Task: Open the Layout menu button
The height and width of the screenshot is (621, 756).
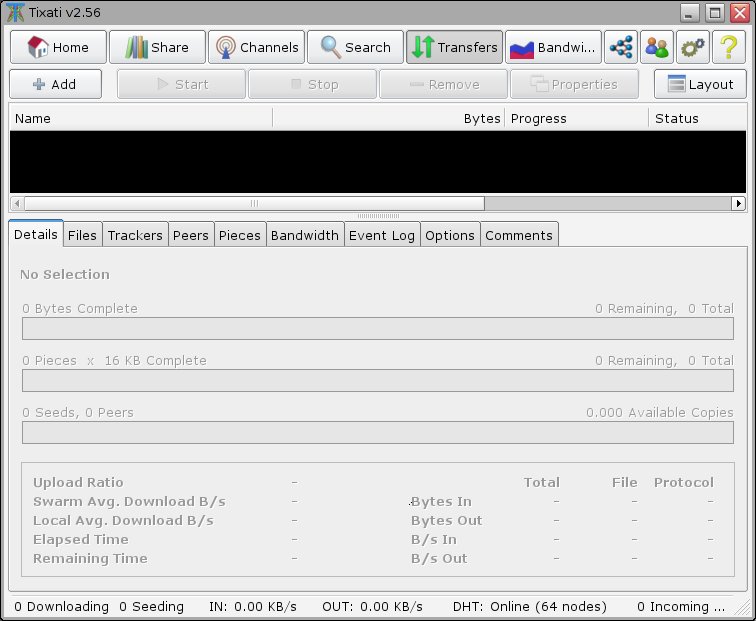Action: (700, 84)
